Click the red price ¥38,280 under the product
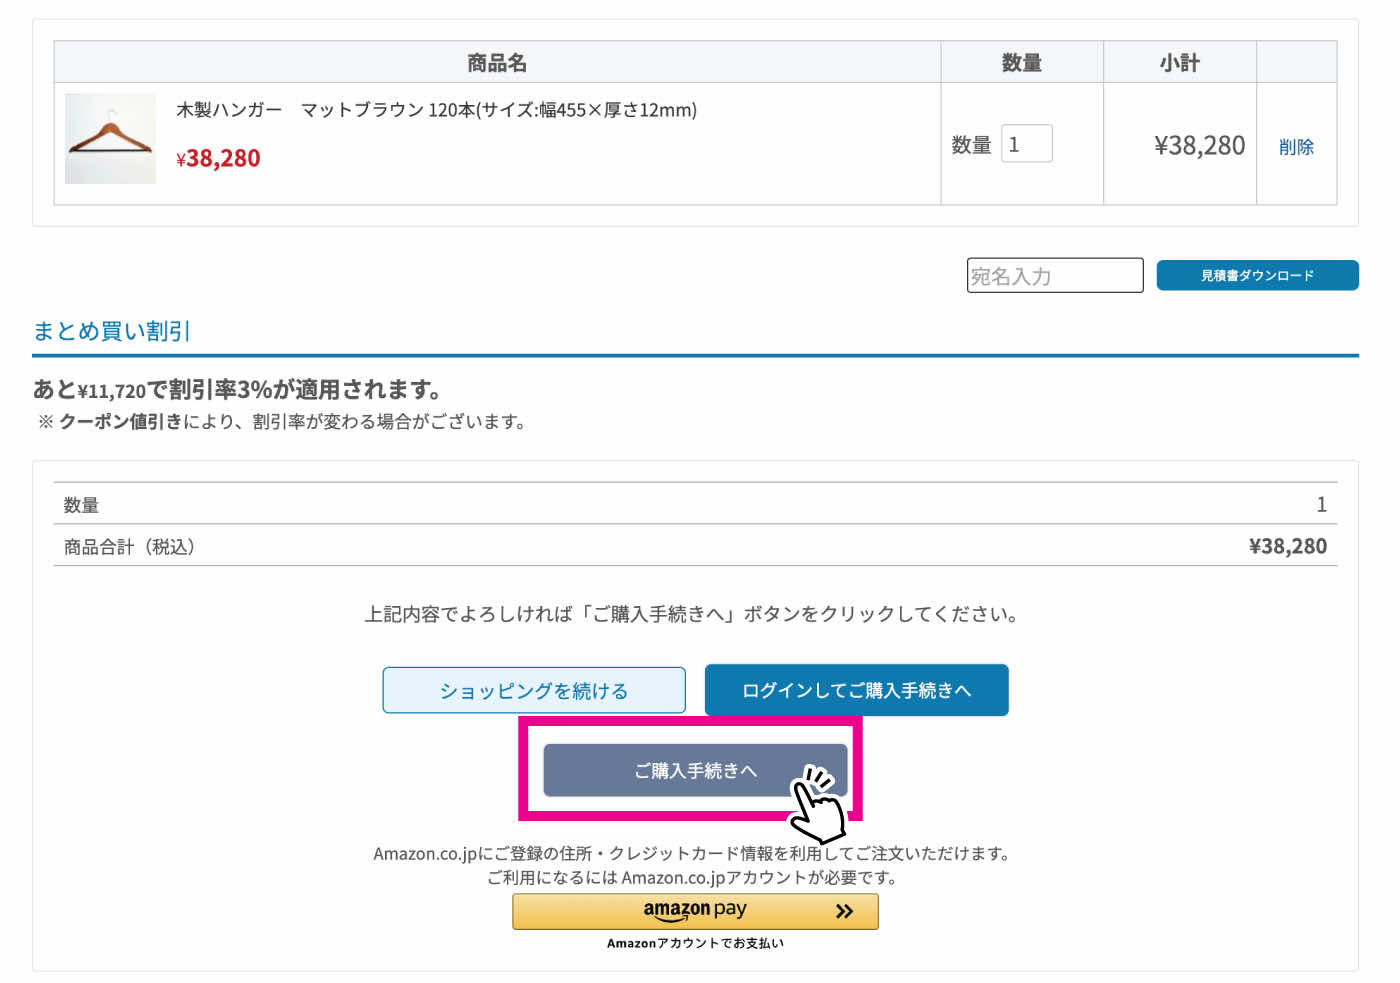The width and height of the screenshot is (1400, 983). pos(219,158)
